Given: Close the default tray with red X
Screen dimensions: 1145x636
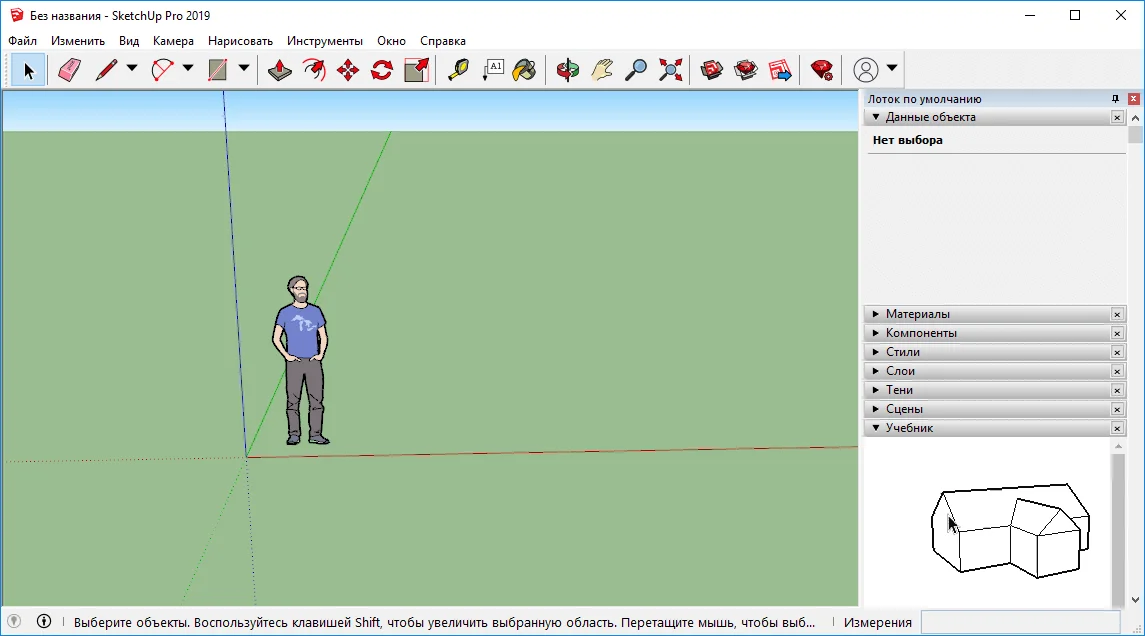Looking at the screenshot, I should [x=1133, y=99].
